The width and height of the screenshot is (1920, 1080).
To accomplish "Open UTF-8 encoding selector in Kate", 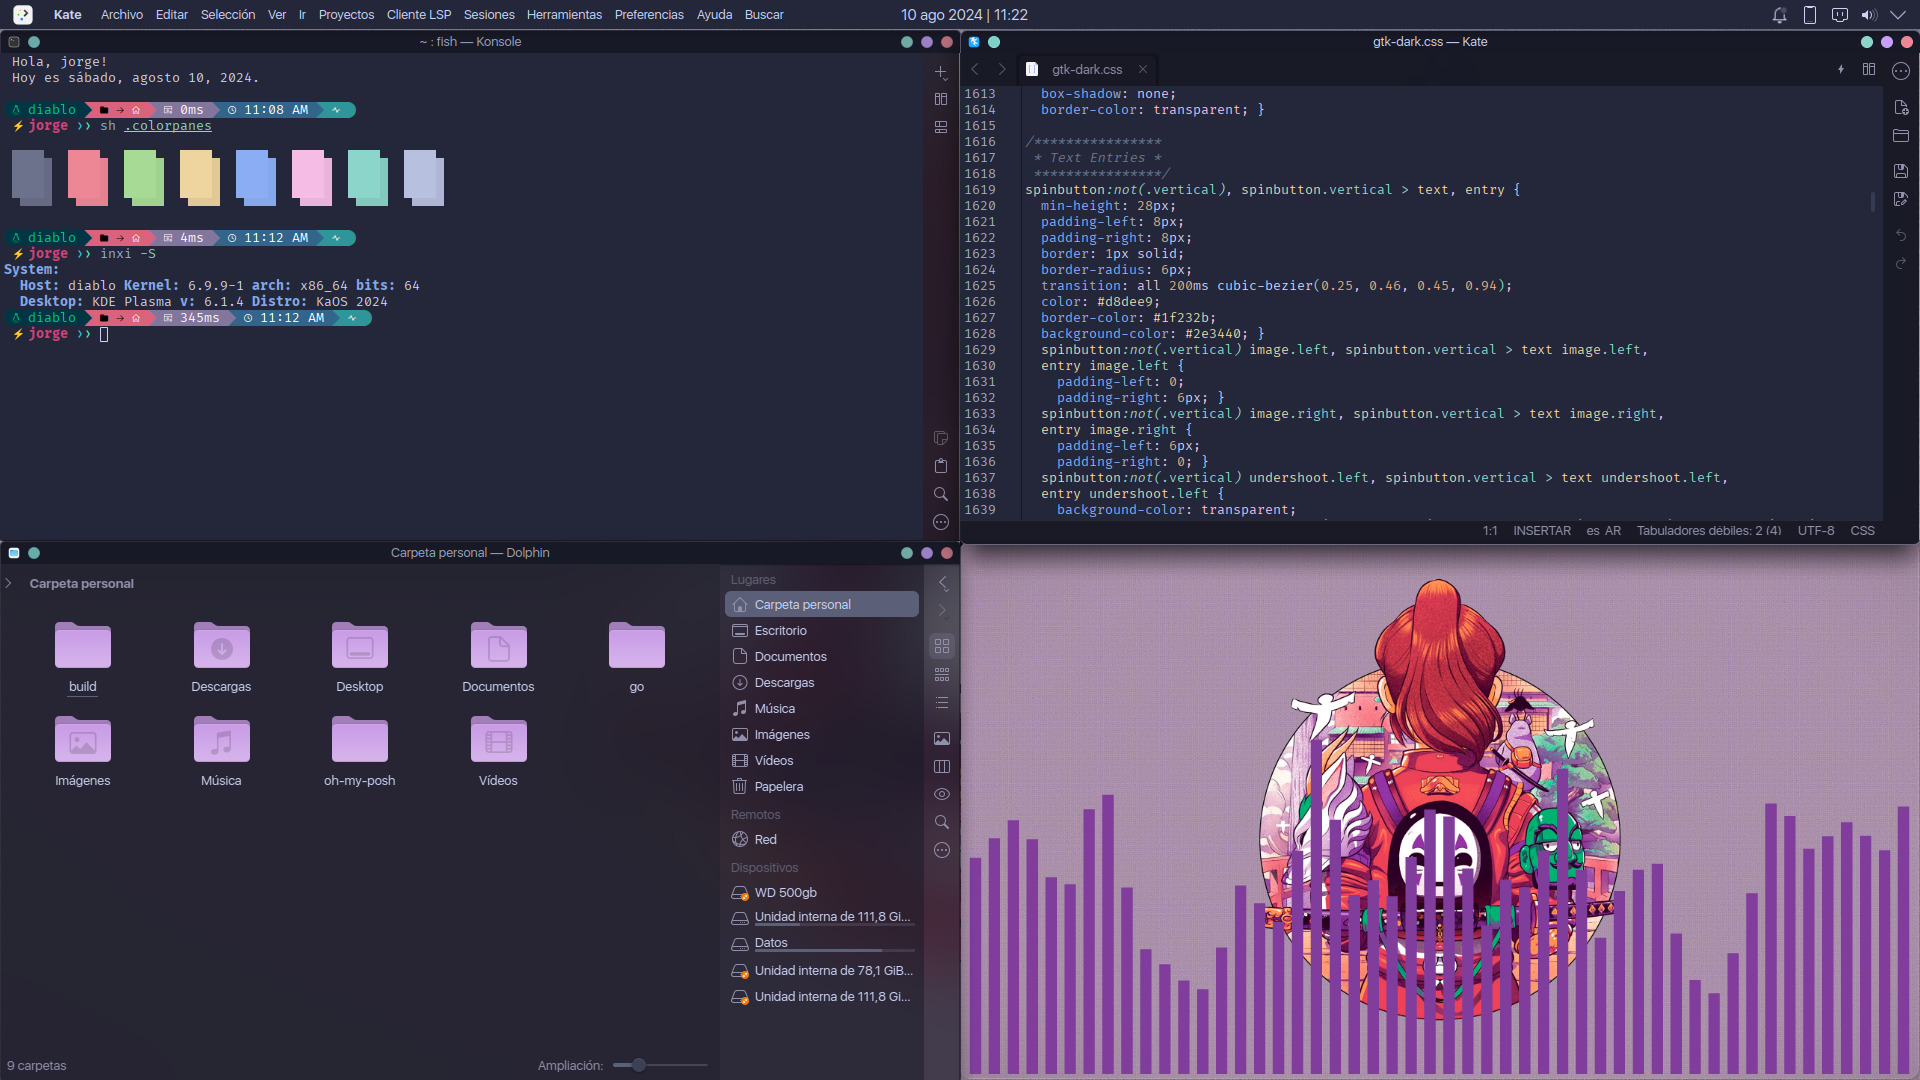I will (1815, 531).
